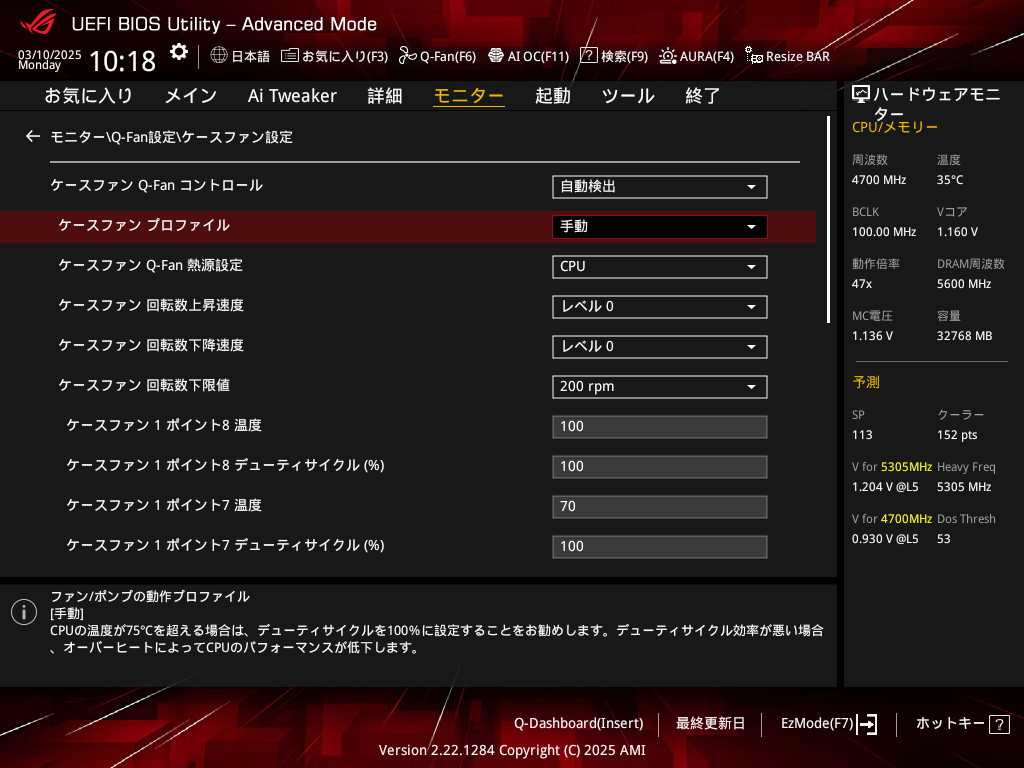The height and width of the screenshot is (768, 1024).
Task: Switch to 終了 tab
Action: click(703, 96)
